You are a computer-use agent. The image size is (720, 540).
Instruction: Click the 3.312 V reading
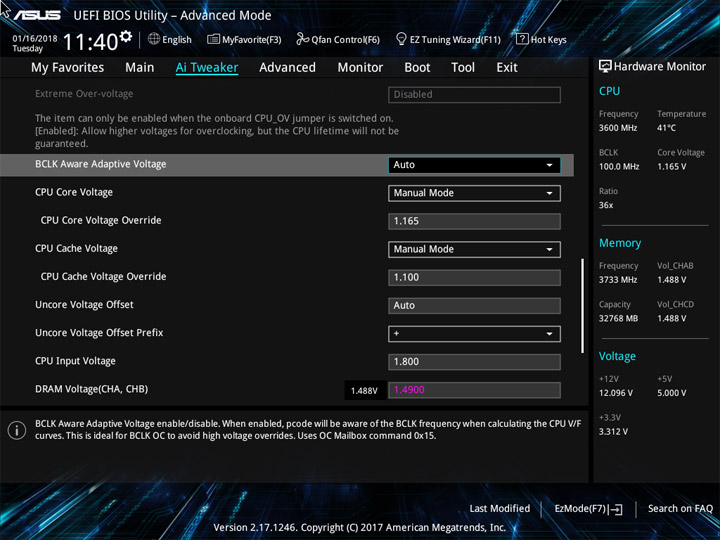(x=613, y=432)
